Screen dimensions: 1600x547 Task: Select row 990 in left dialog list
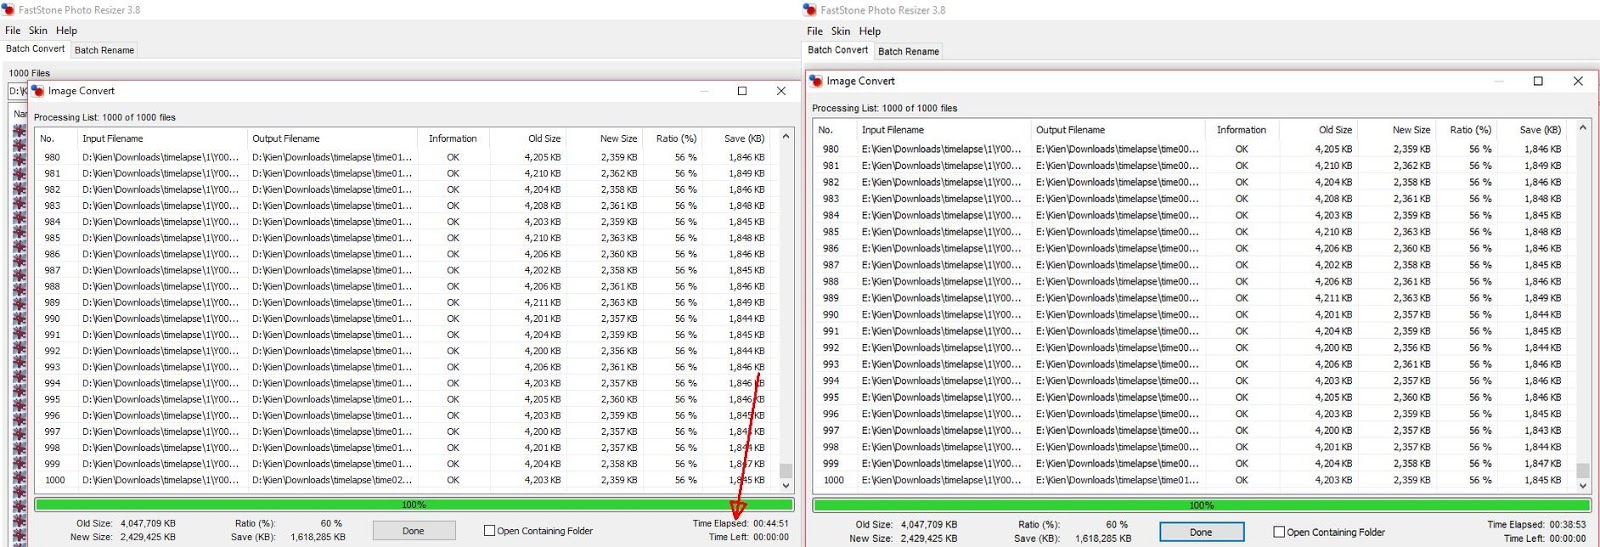(x=406, y=319)
